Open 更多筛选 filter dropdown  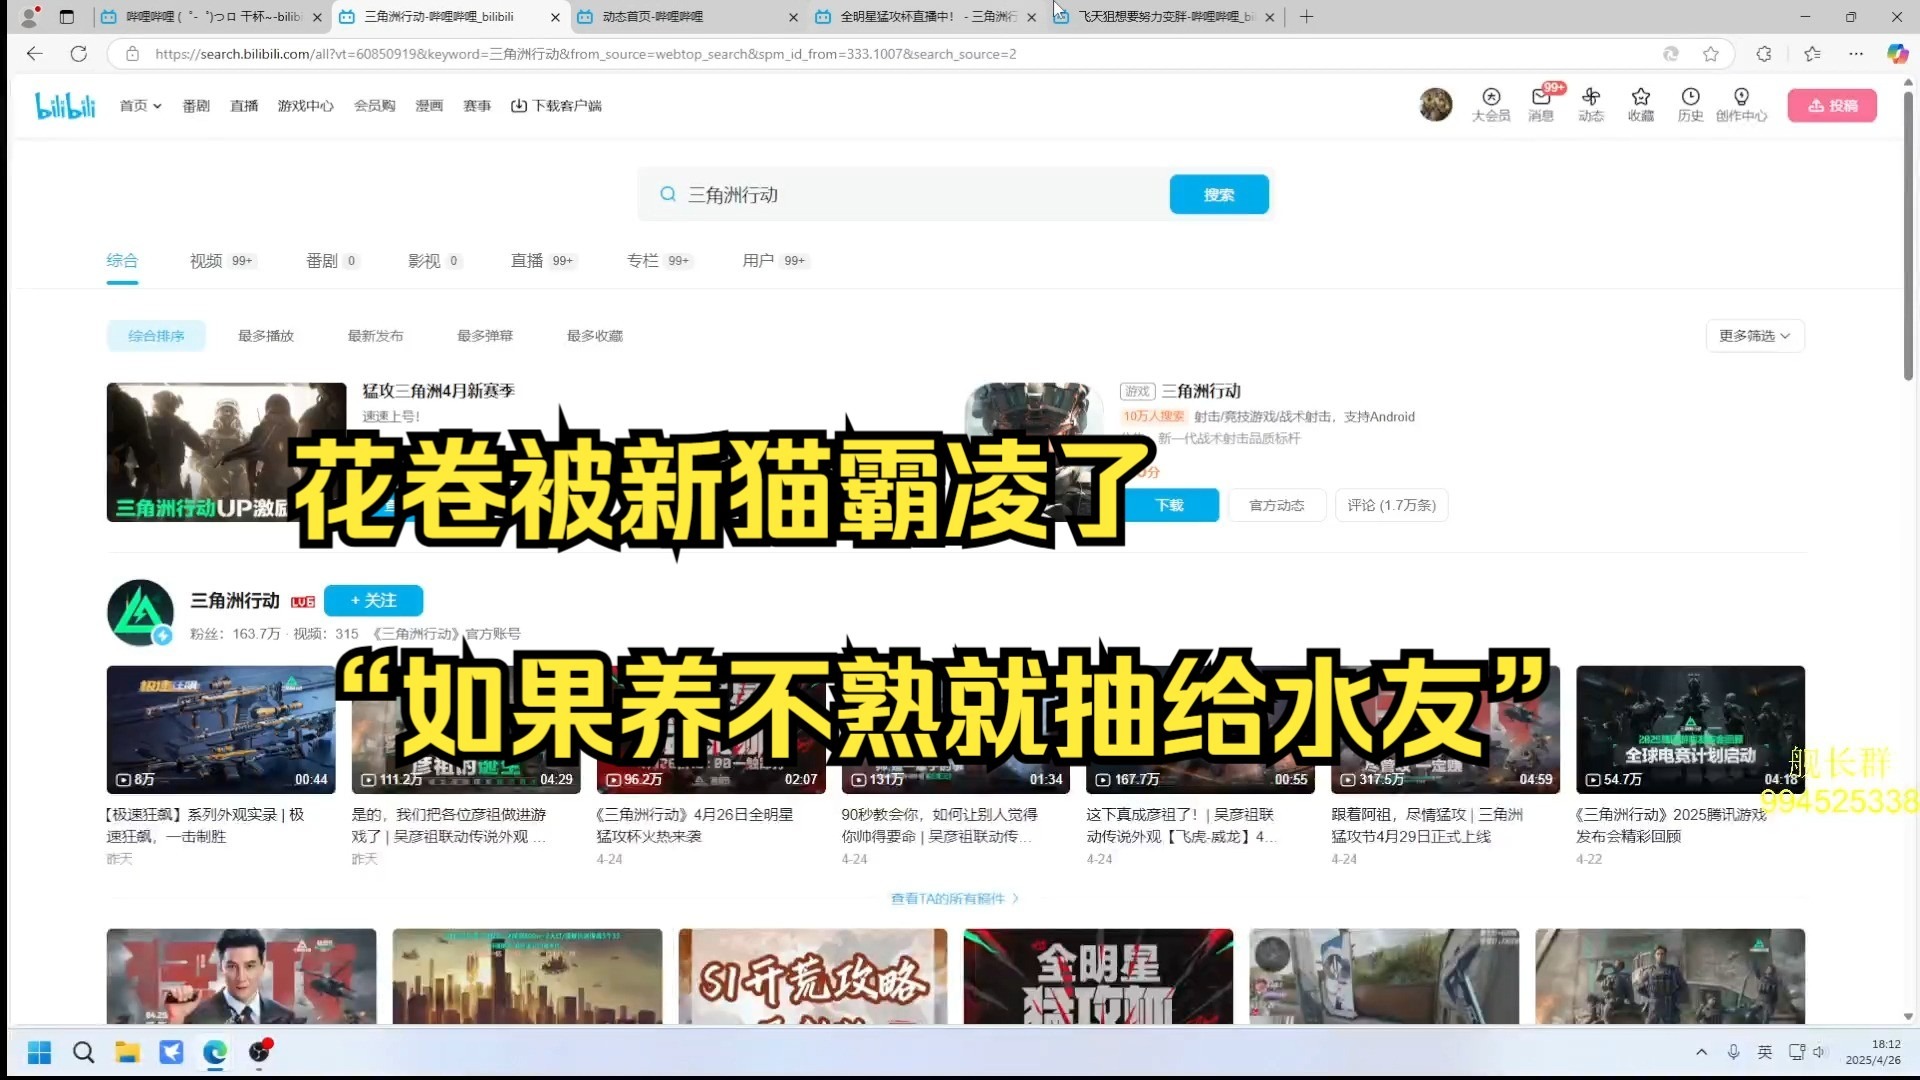[1755, 336]
